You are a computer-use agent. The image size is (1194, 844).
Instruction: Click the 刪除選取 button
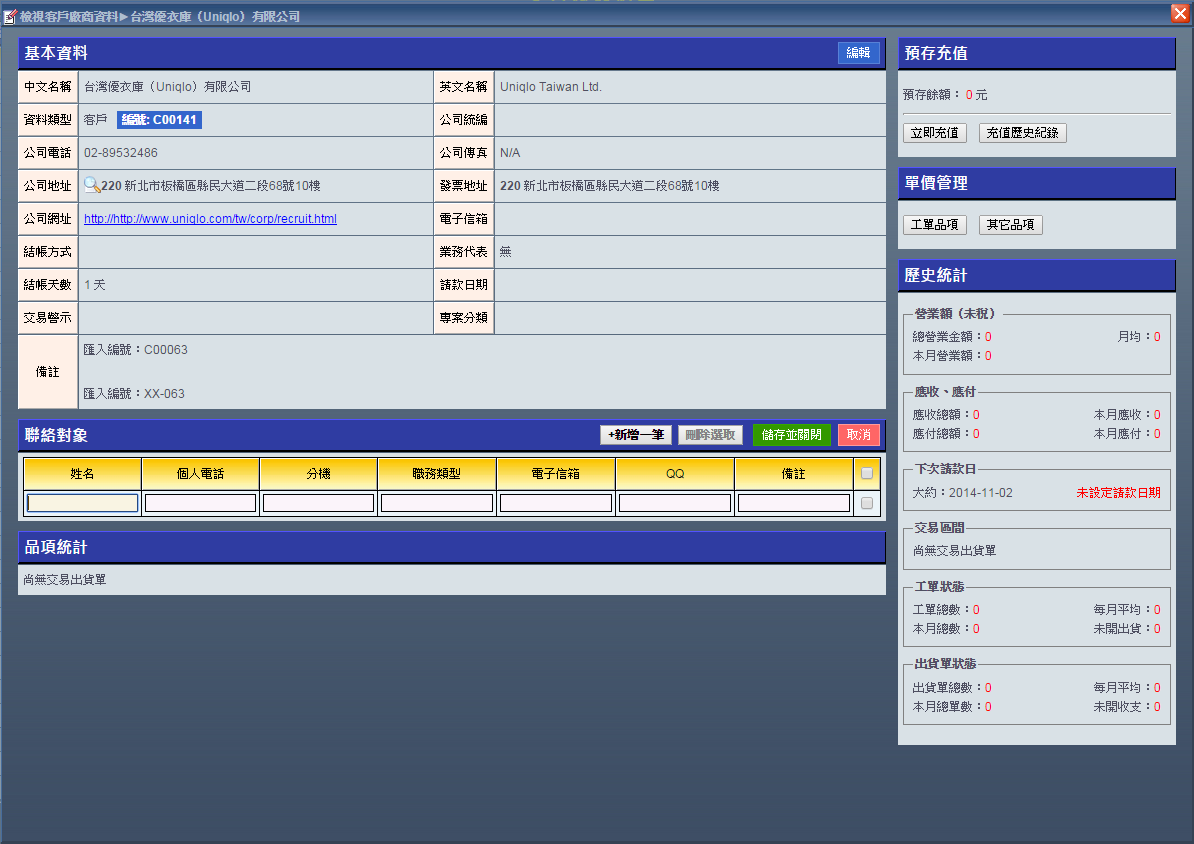click(x=710, y=435)
